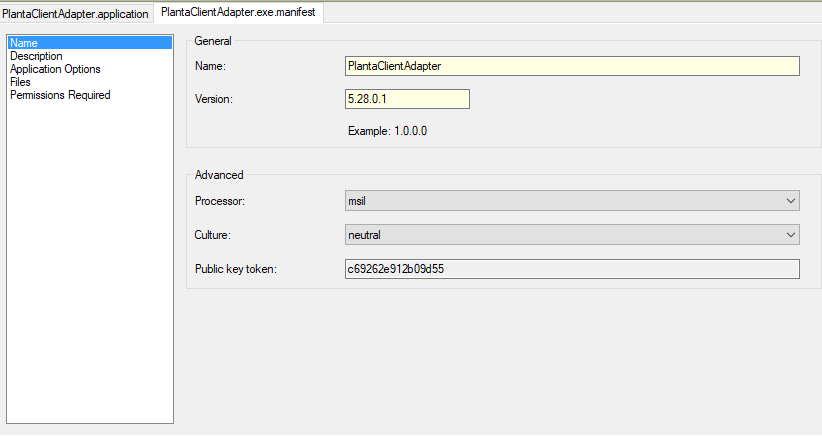
Task: Go to Application Options in the list
Action: (55, 69)
